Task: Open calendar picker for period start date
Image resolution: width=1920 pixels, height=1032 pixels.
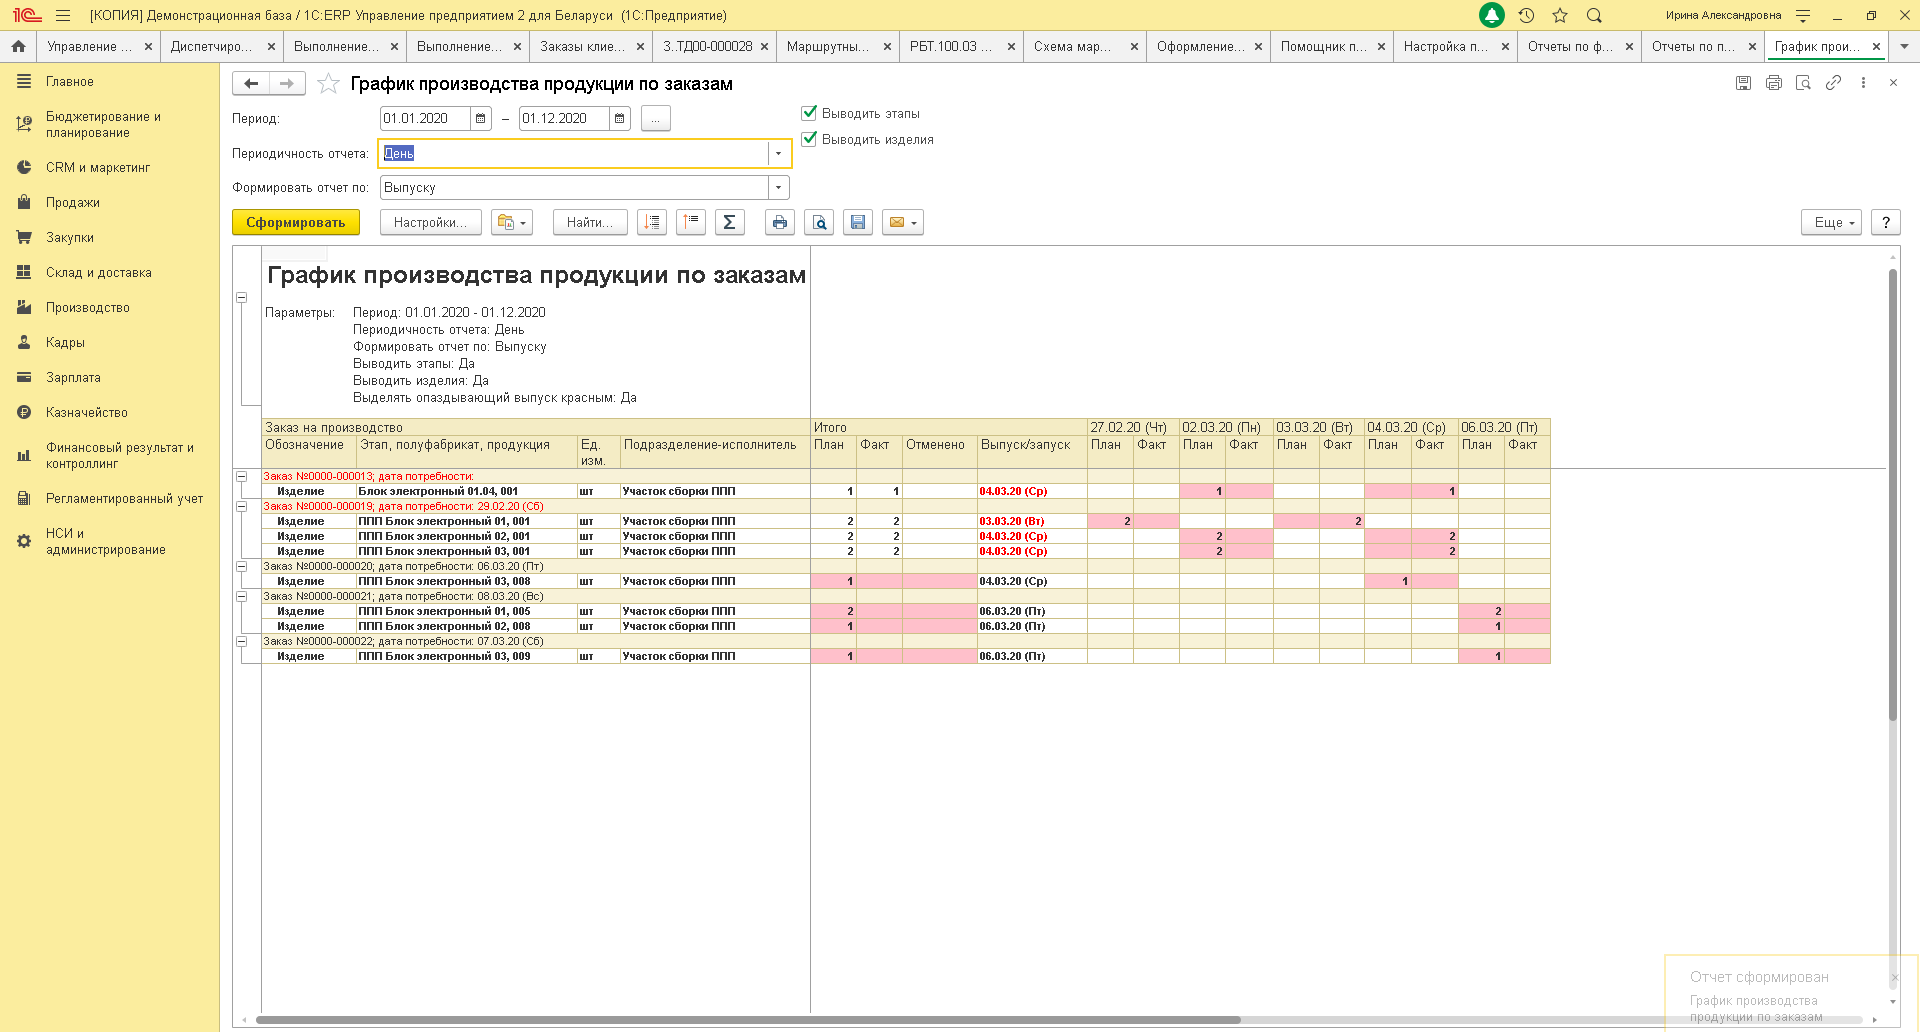Action: click(x=481, y=119)
